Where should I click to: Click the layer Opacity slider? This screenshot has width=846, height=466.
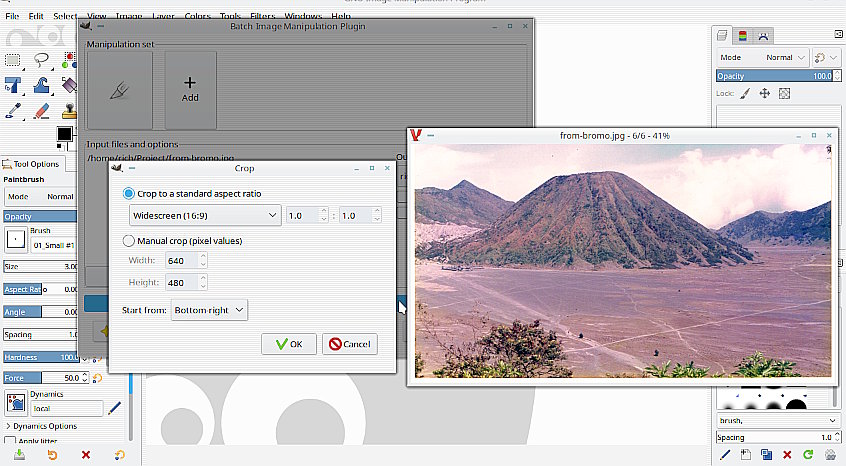775,76
